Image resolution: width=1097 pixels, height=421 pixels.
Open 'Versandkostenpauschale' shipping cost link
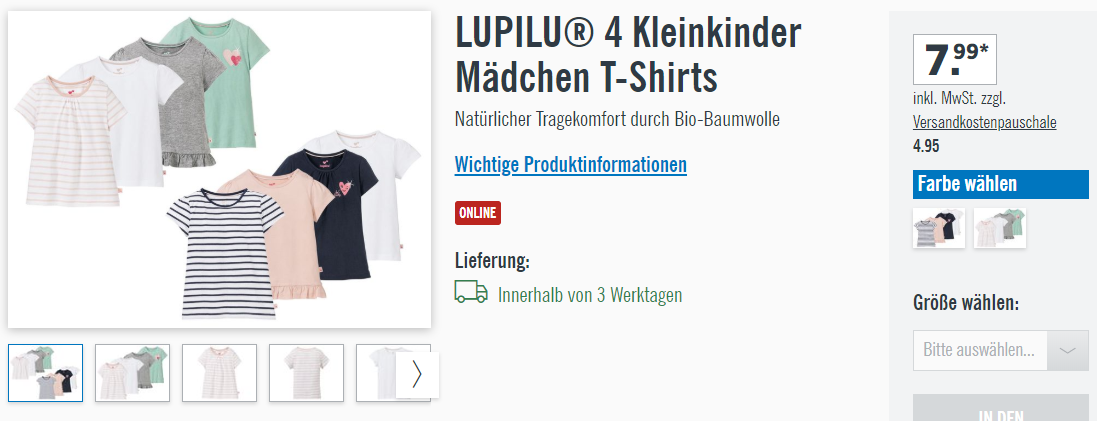984,123
